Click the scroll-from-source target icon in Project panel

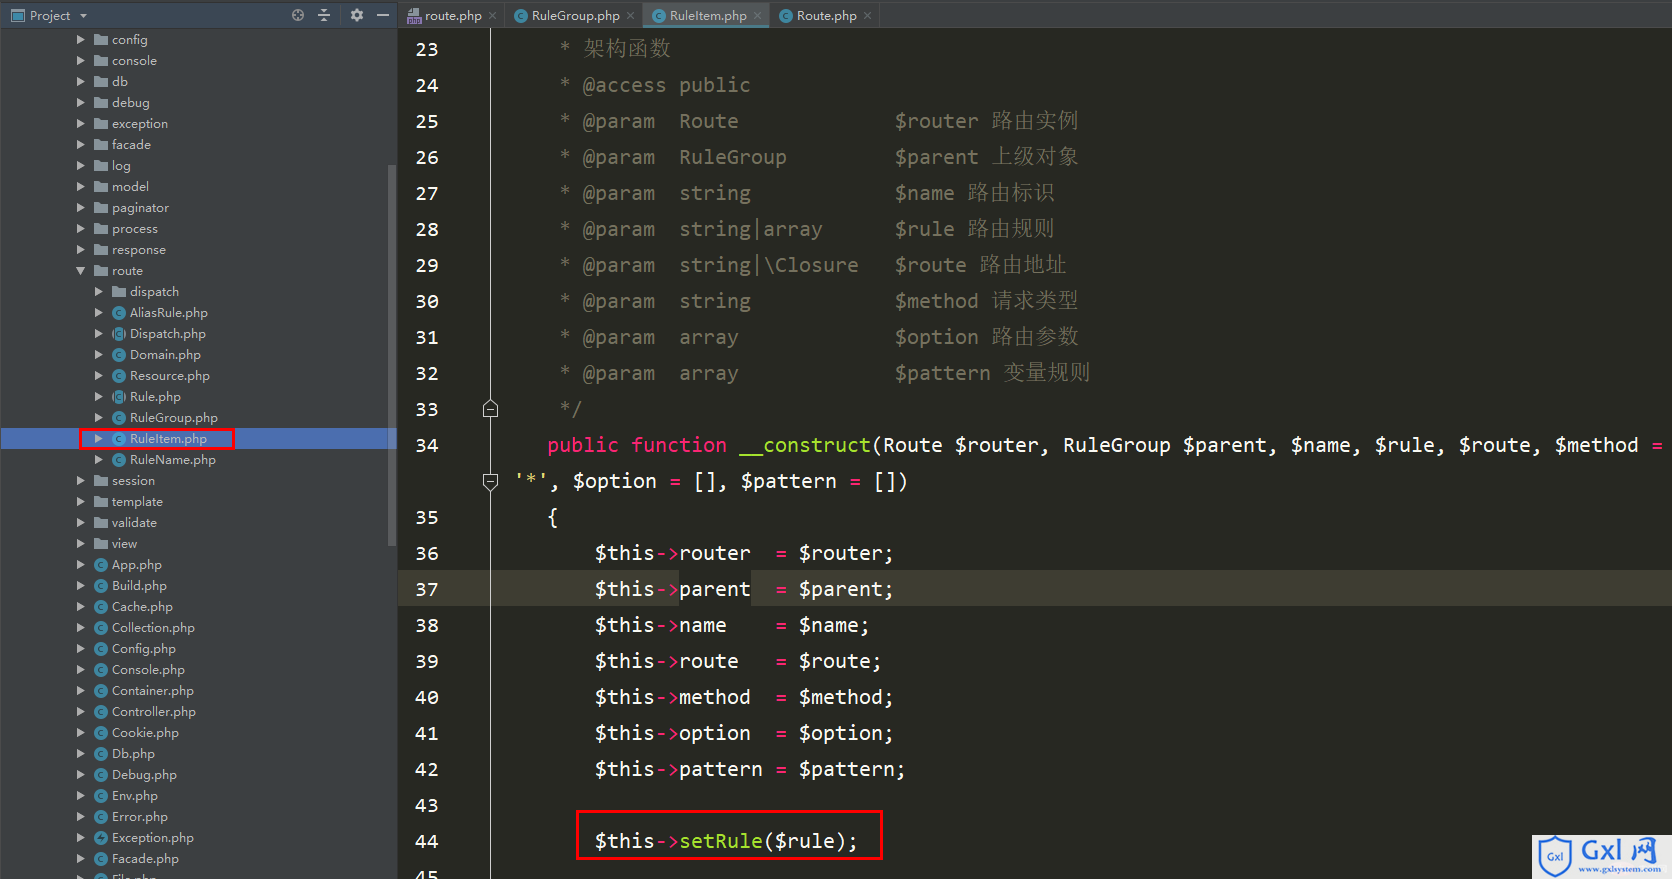tap(298, 15)
